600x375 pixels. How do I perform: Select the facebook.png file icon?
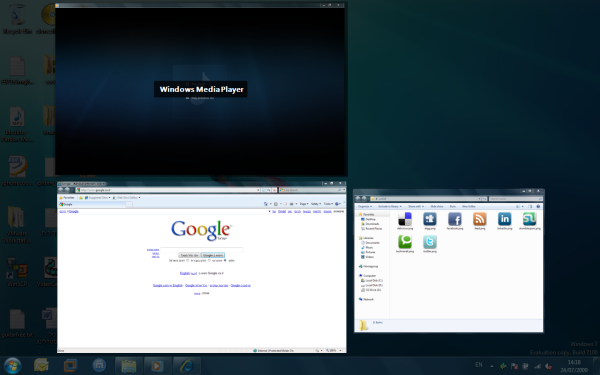point(455,220)
